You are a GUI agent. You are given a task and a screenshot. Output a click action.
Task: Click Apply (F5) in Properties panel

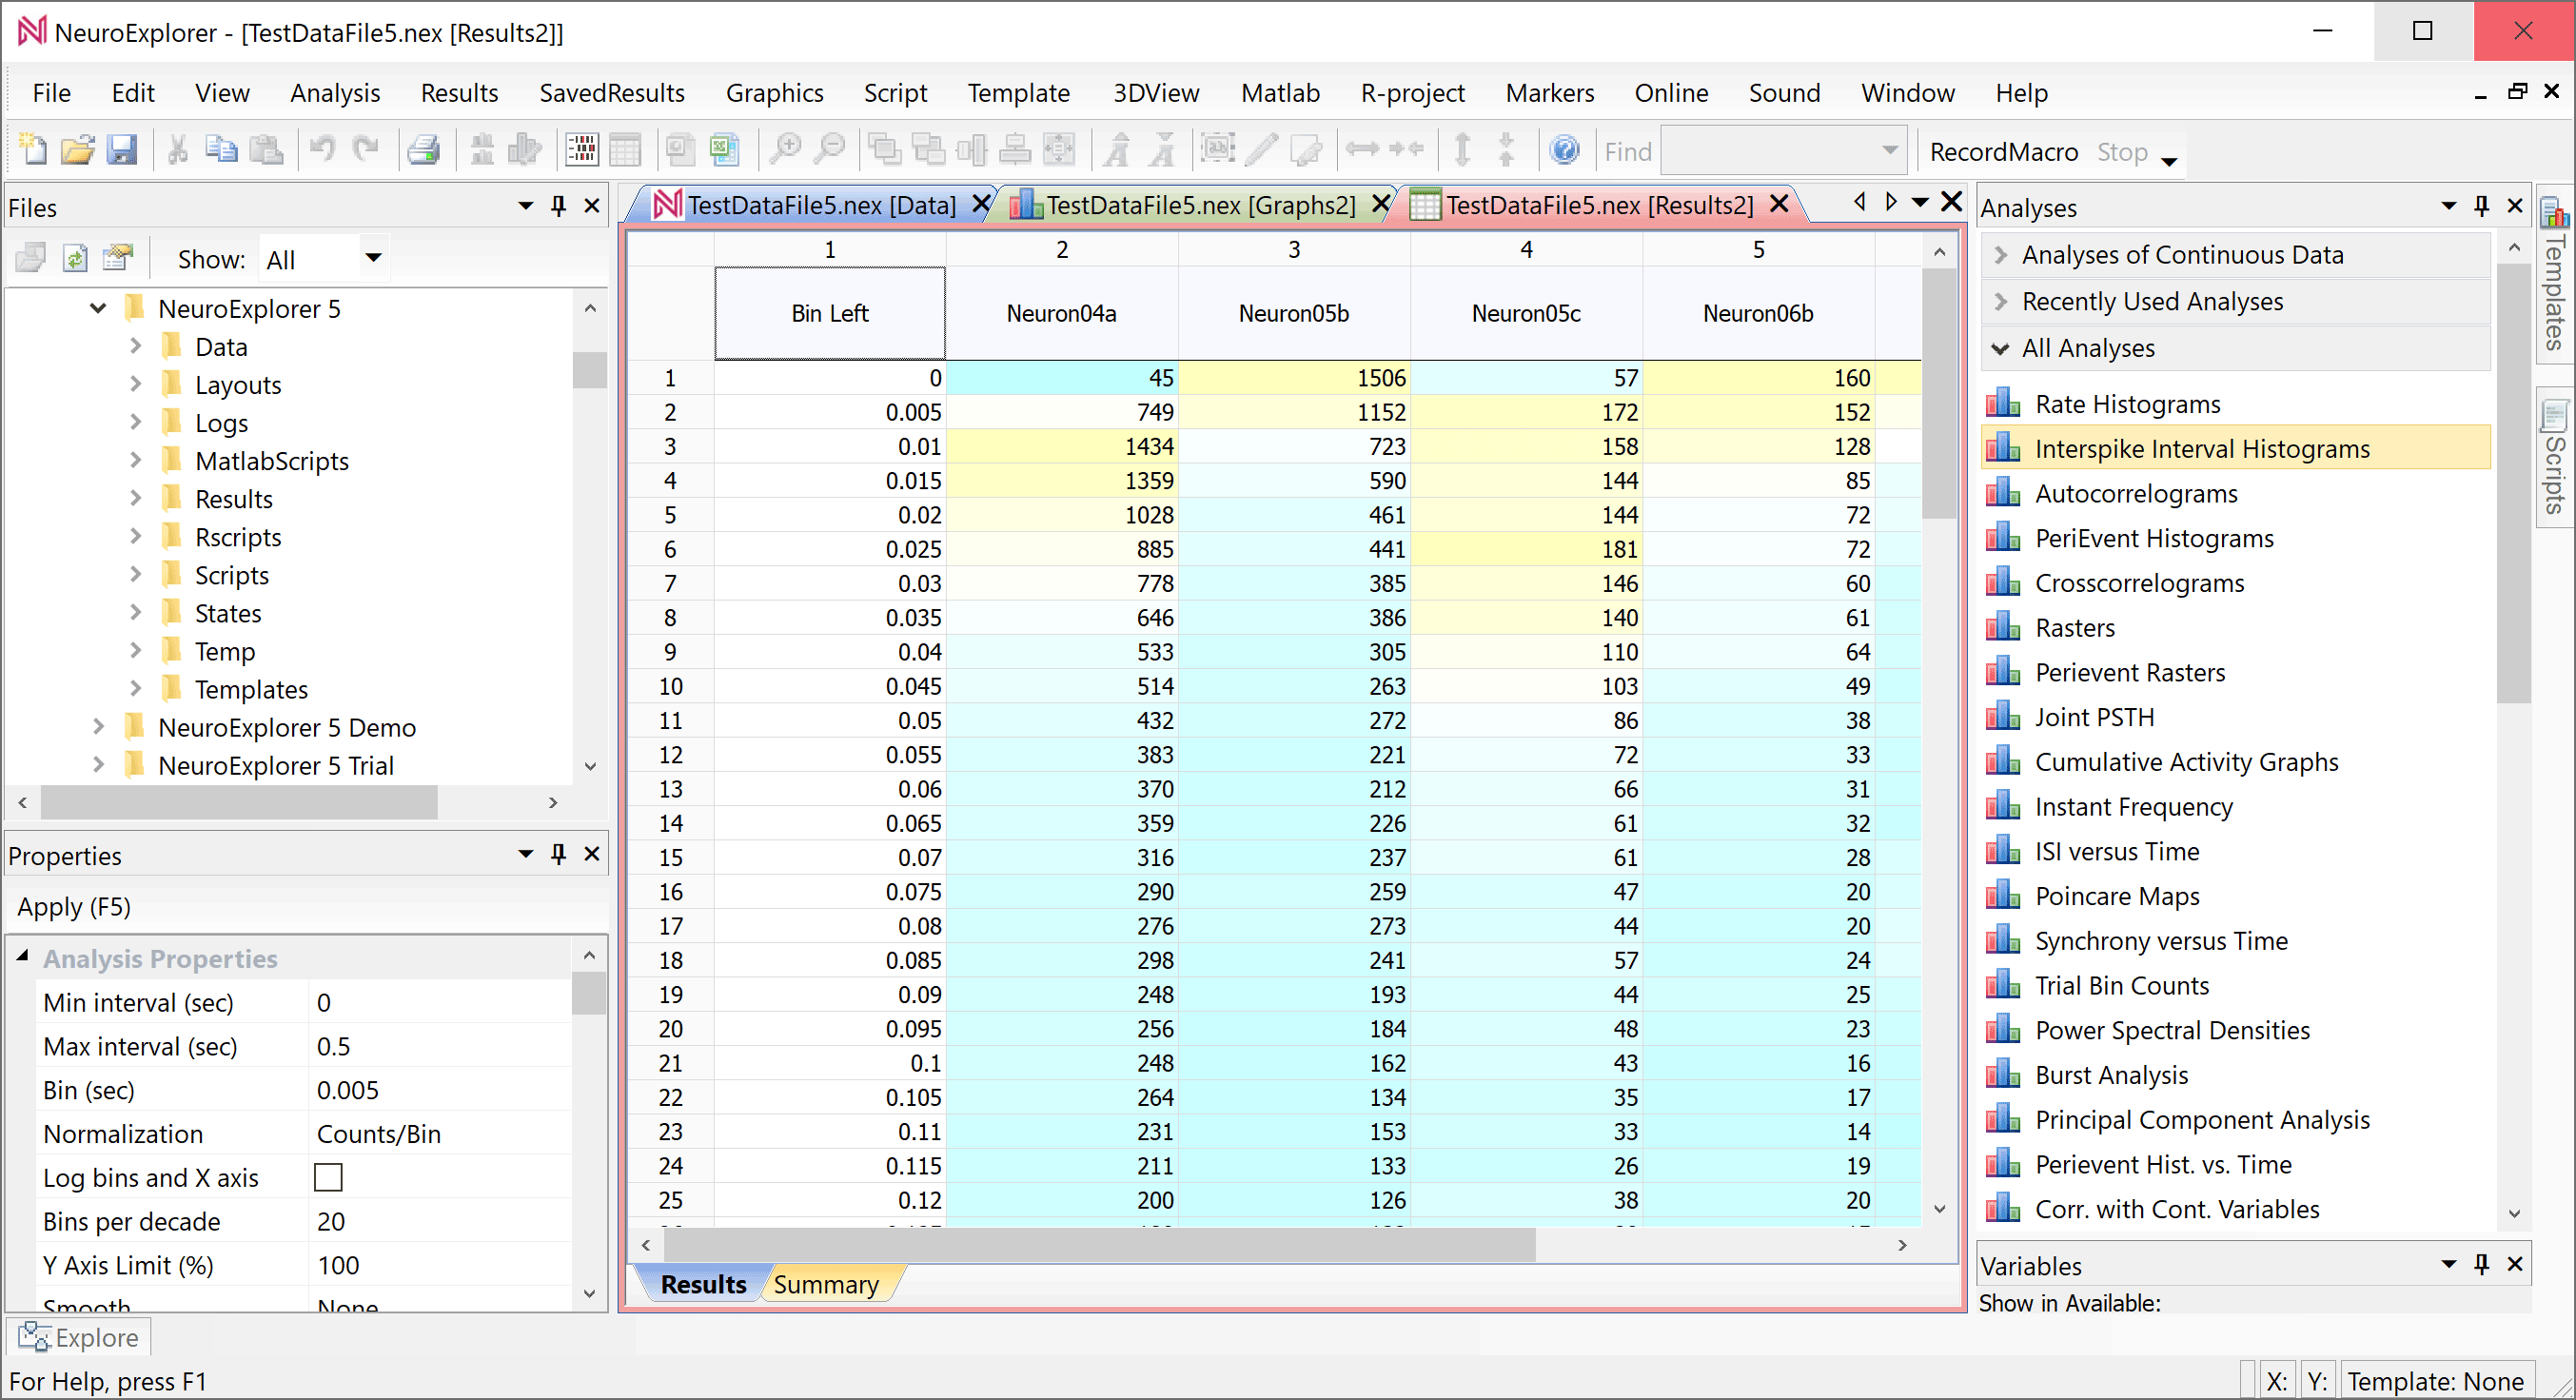75,907
